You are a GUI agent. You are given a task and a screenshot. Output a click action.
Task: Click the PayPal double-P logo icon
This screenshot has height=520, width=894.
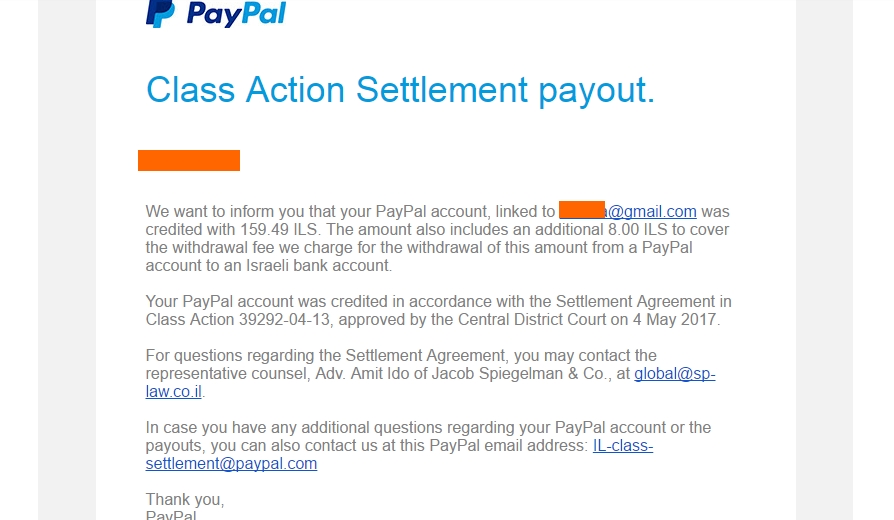click(x=160, y=13)
